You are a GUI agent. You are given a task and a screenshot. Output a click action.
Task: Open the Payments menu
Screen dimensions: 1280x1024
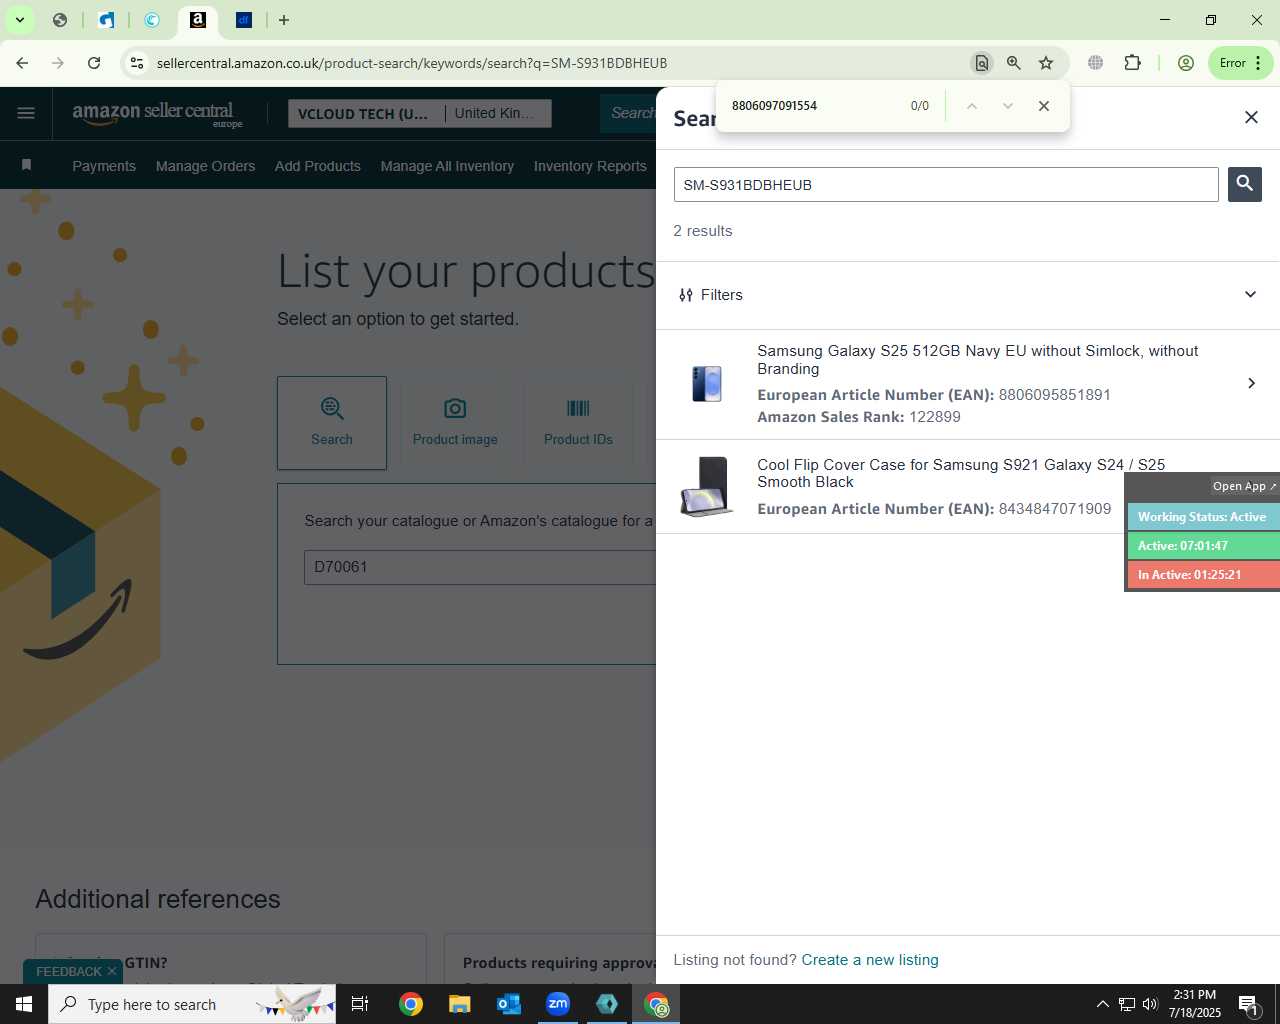(x=104, y=166)
